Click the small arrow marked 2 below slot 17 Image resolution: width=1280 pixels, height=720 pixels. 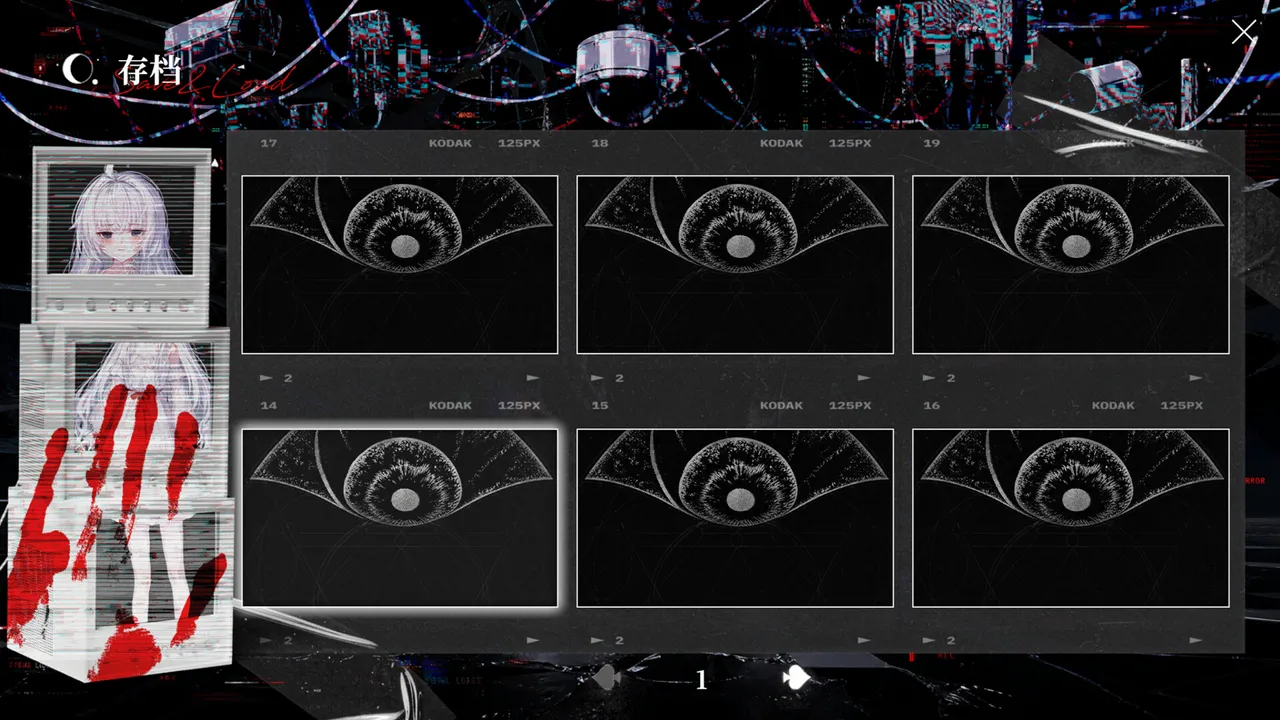276,378
